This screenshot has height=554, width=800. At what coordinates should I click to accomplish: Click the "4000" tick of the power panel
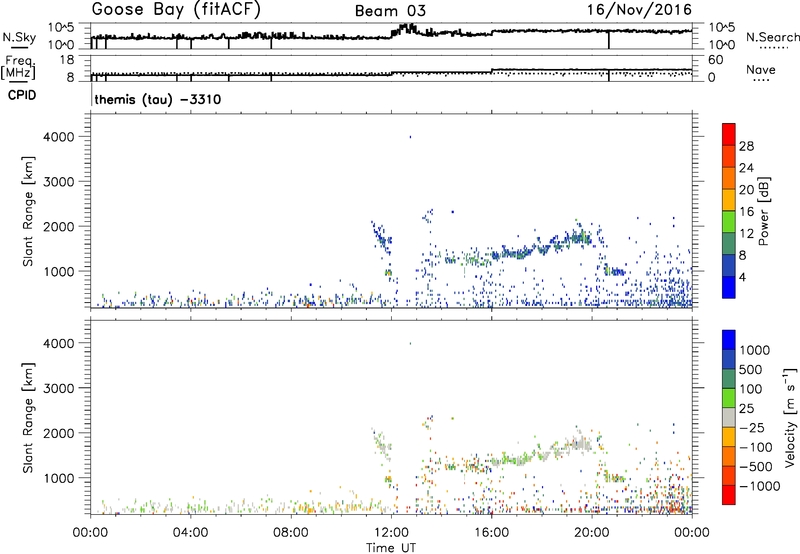[59, 136]
